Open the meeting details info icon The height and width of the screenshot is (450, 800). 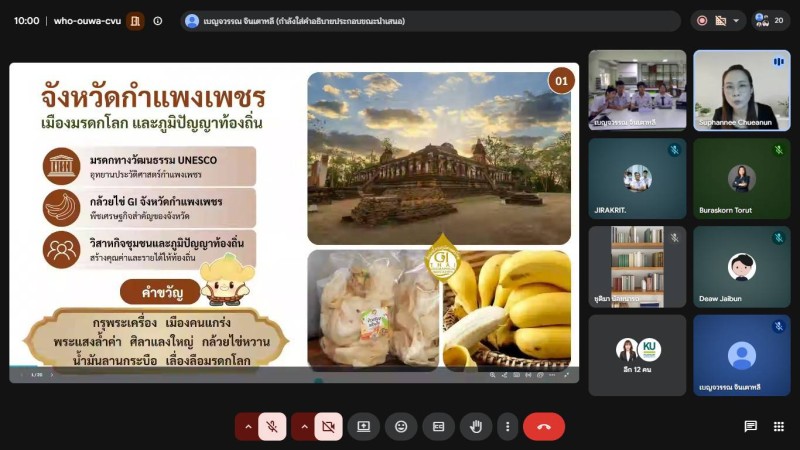point(158,21)
